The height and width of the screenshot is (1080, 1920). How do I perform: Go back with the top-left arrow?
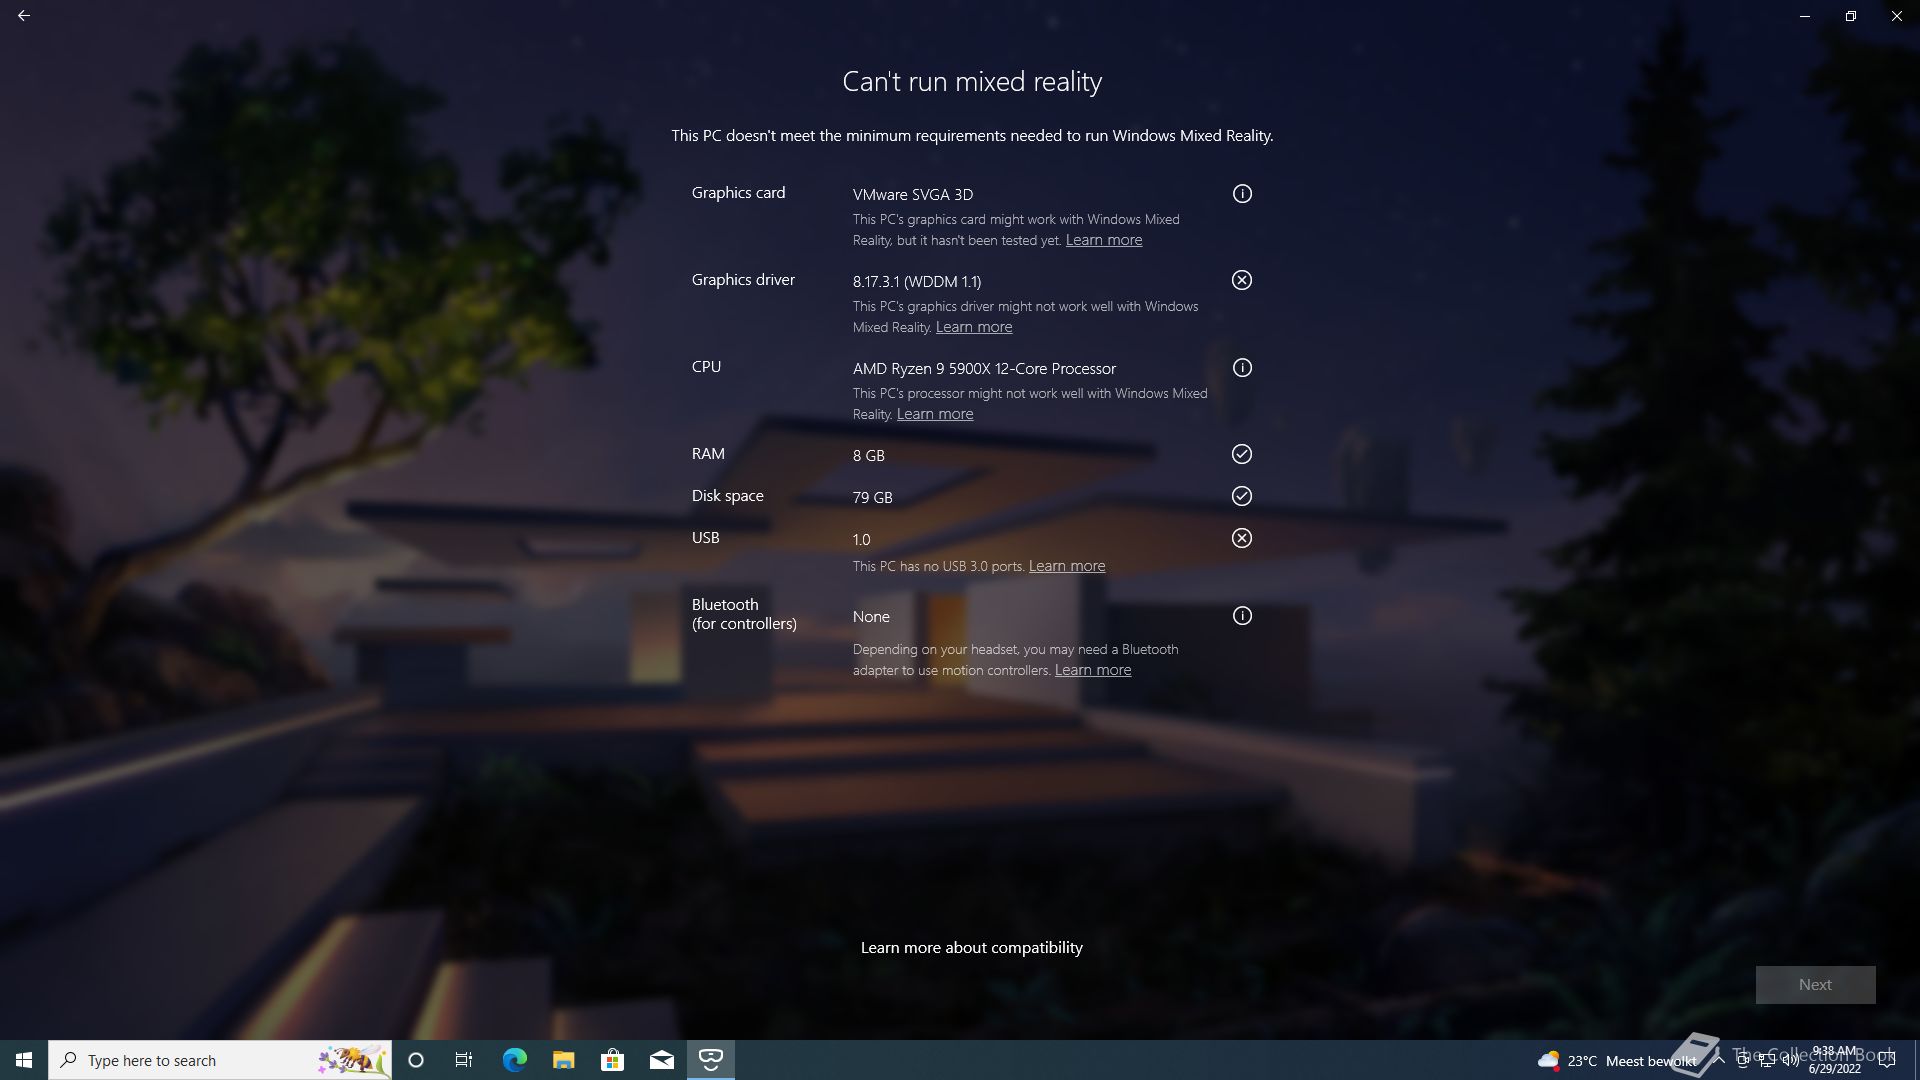pyautogui.click(x=24, y=16)
